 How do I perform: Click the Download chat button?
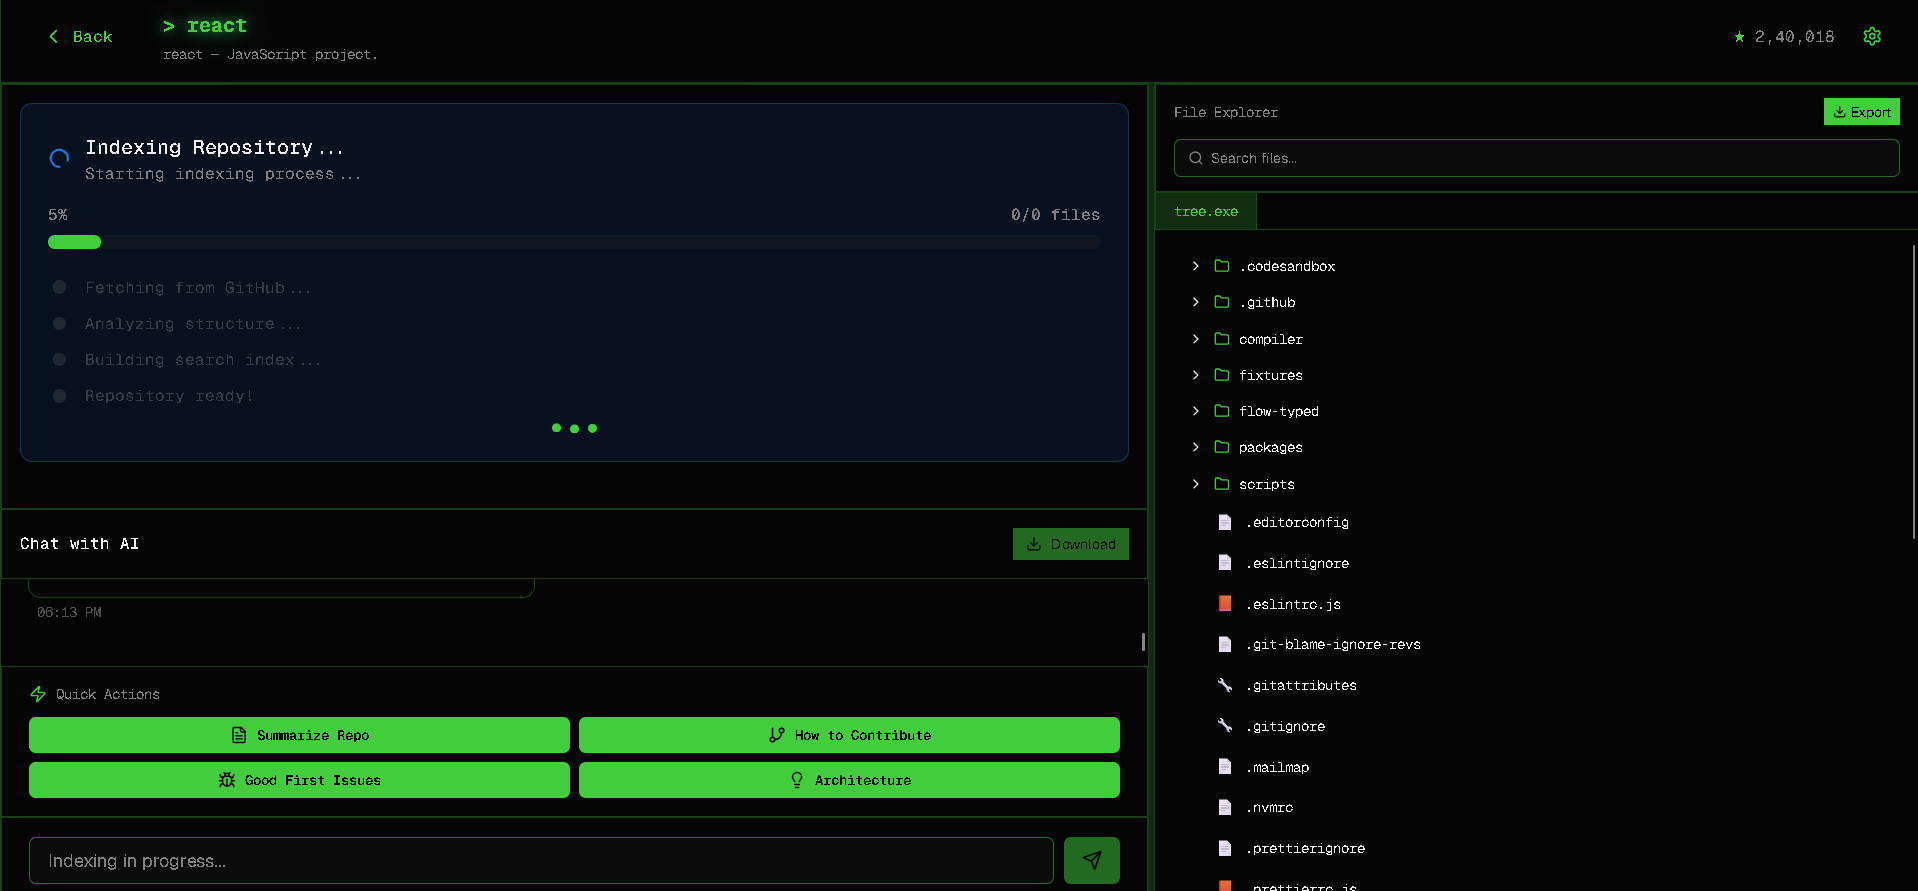pyautogui.click(x=1070, y=544)
